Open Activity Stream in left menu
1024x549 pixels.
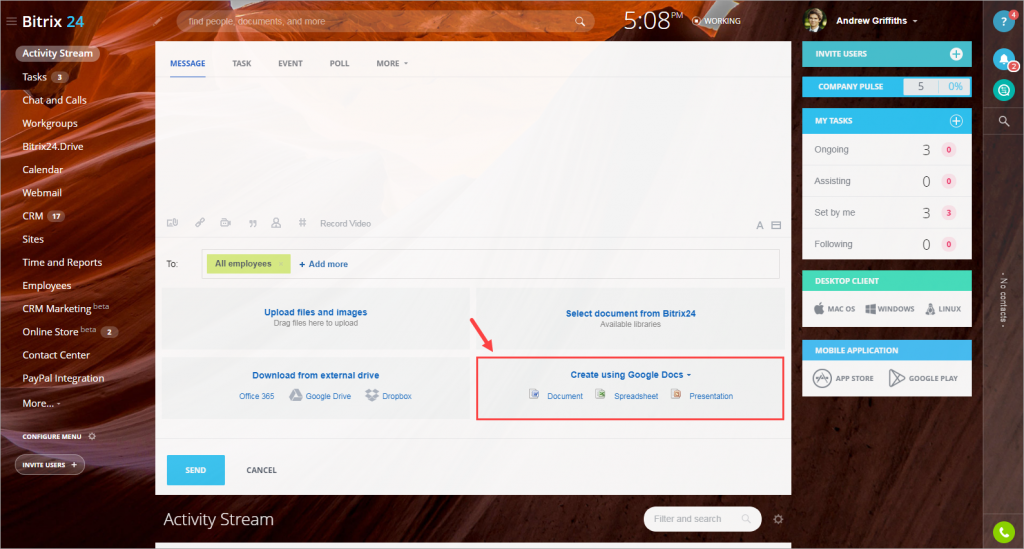click(x=57, y=54)
